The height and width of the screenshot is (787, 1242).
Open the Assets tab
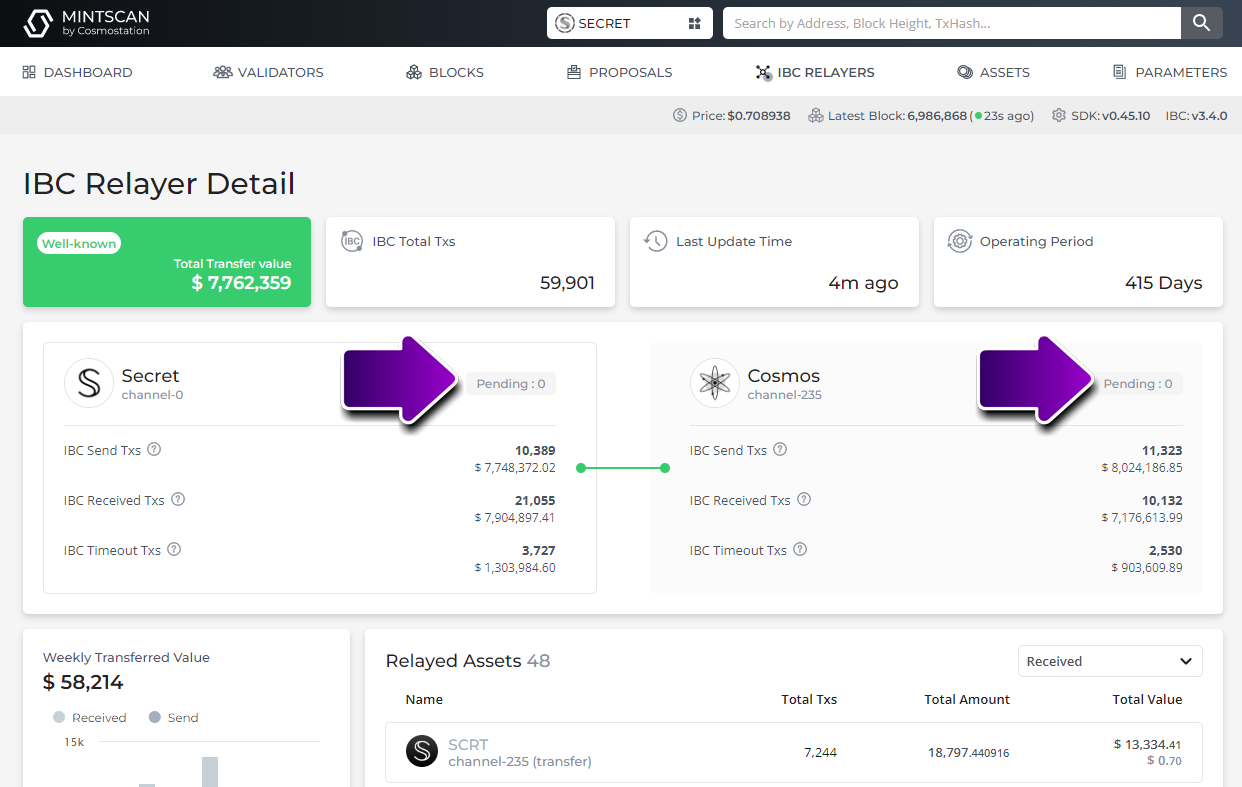pos(993,72)
